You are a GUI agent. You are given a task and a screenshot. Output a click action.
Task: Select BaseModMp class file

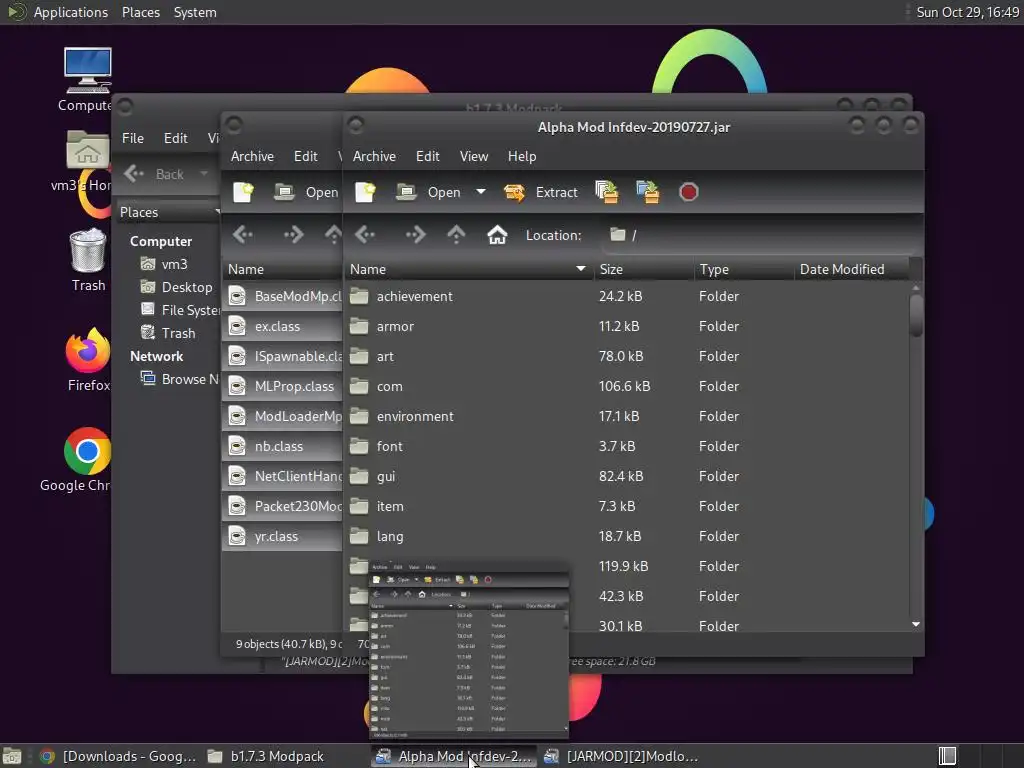282,296
